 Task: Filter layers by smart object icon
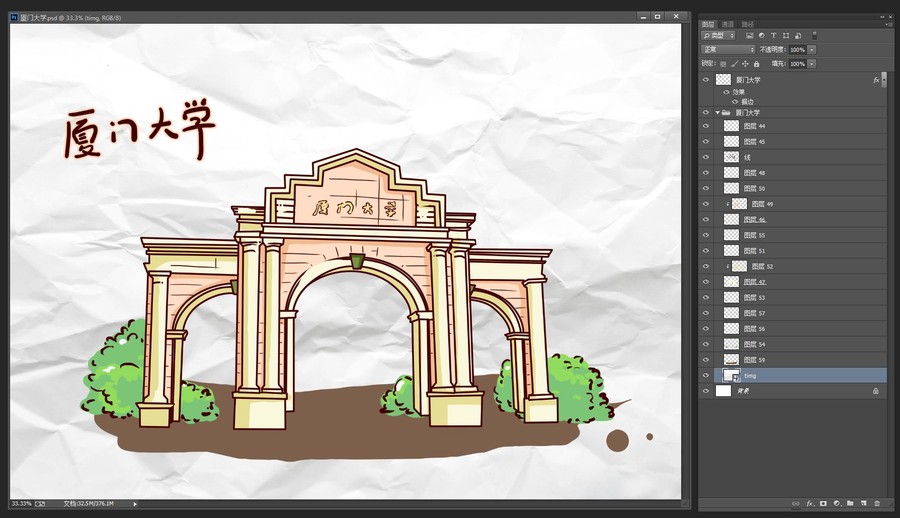pyautogui.click(x=798, y=36)
